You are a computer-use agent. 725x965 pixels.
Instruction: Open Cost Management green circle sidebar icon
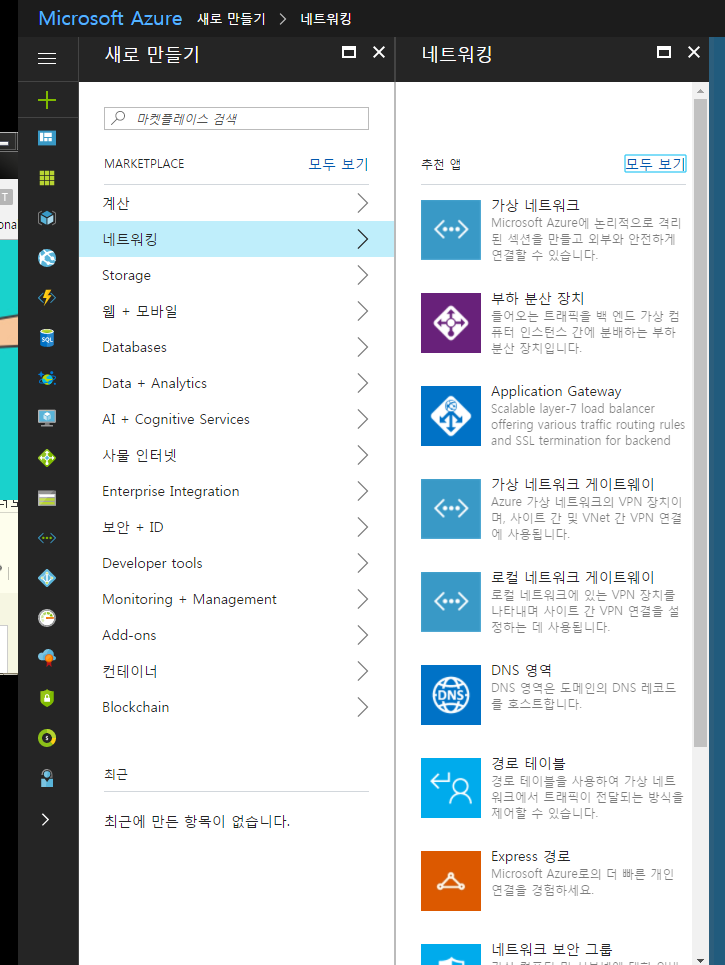[47, 738]
